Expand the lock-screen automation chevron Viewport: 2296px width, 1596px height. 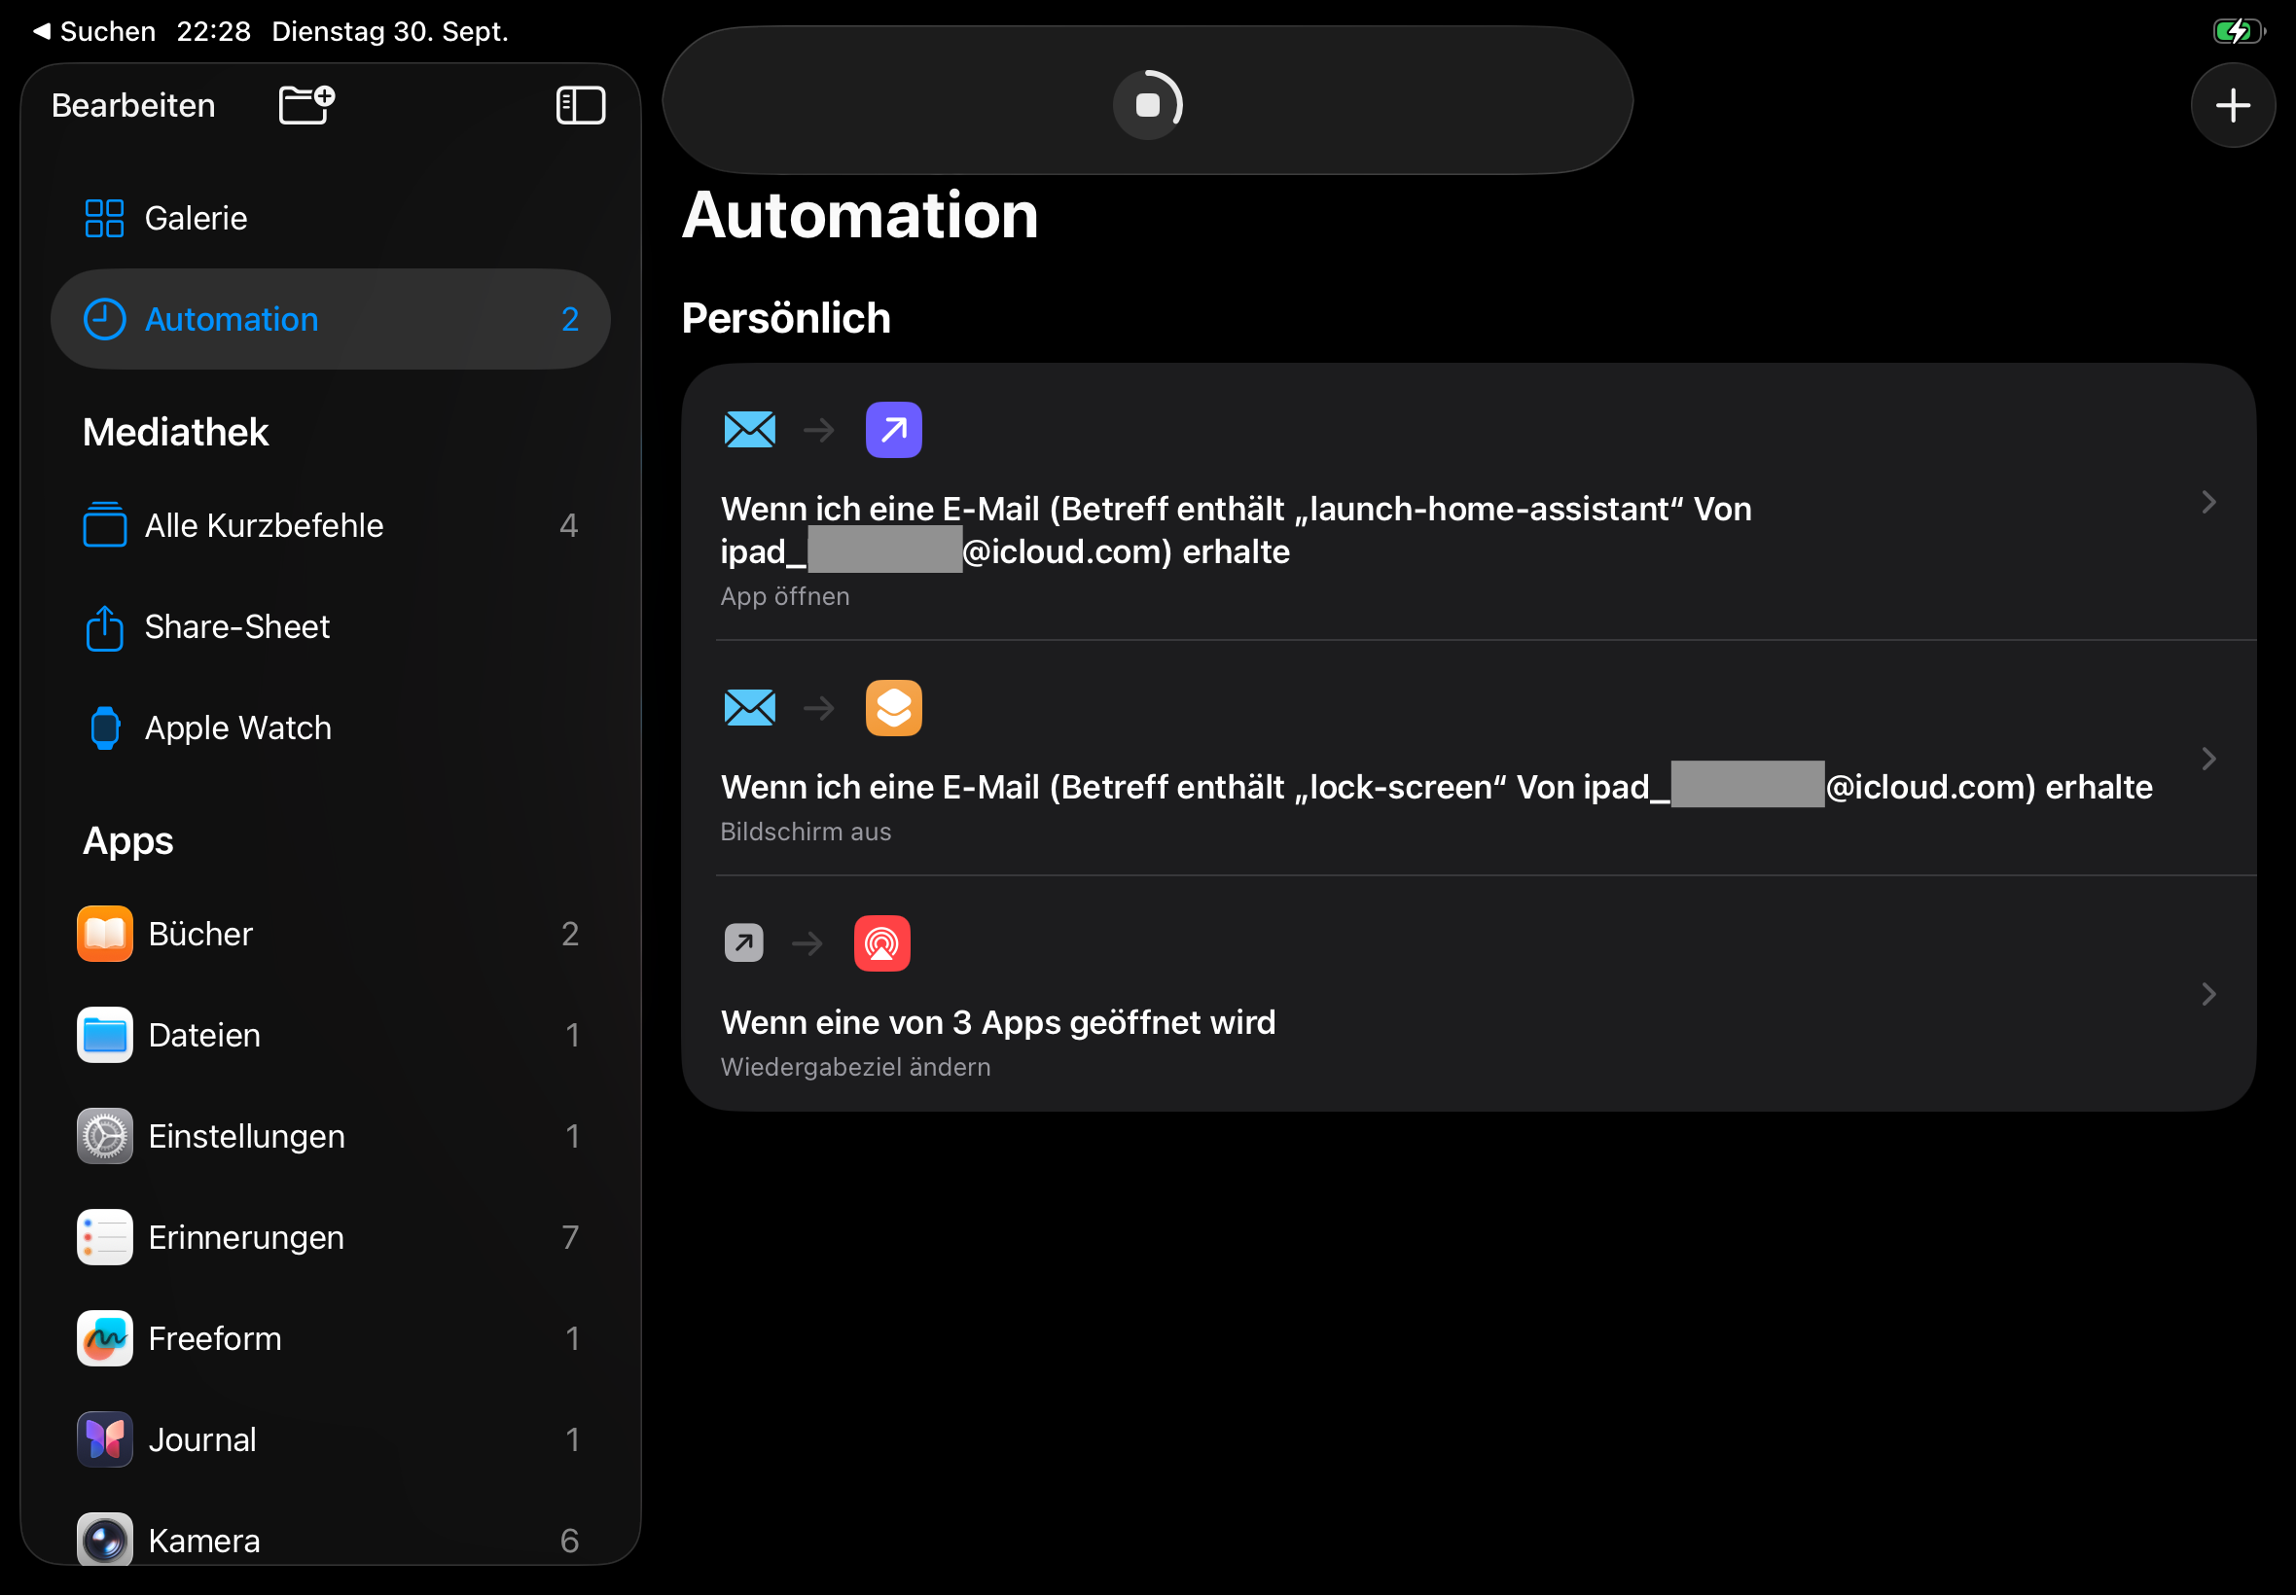2208,759
